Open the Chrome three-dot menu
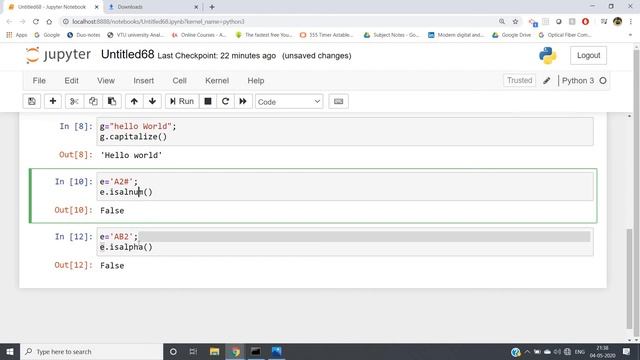This screenshot has height=360, width=640. [x=631, y=22]
